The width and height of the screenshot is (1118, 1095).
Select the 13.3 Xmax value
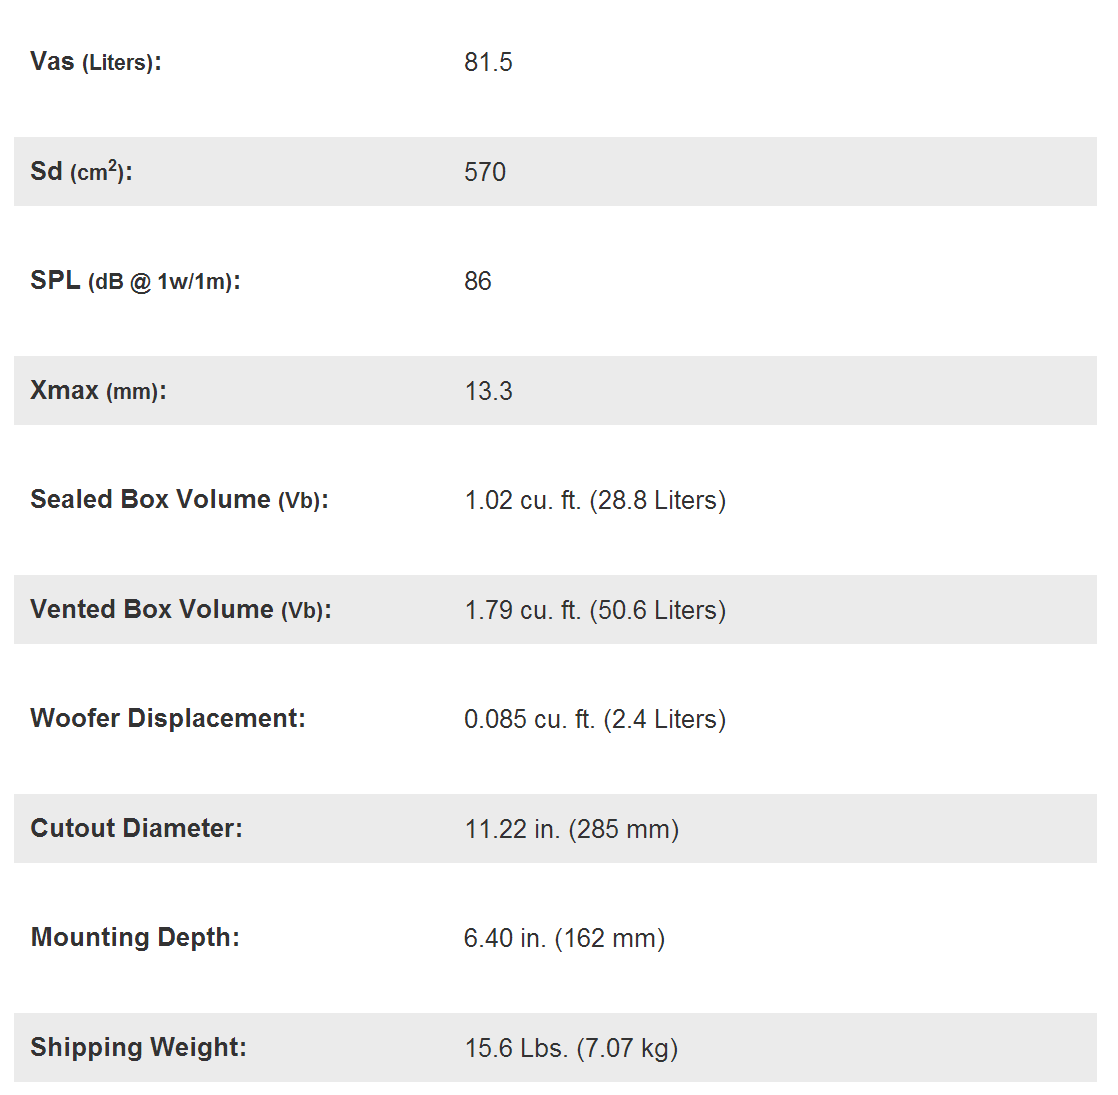[x=488, y=391]
